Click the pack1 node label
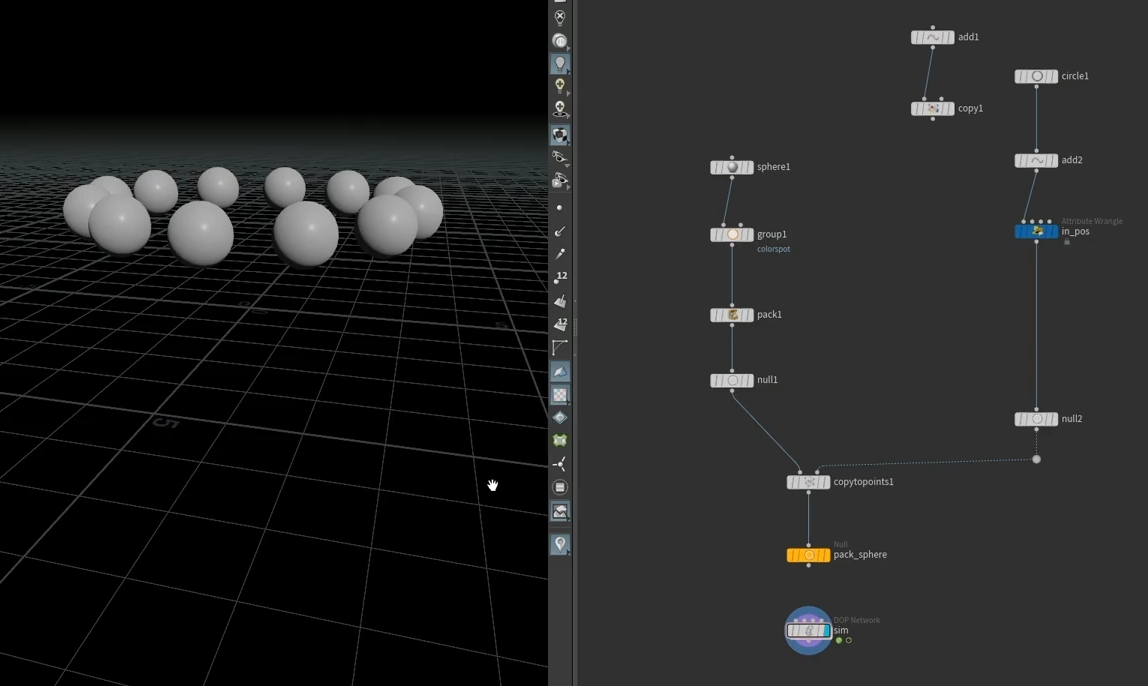Screen dimensions: 1148x686 pyautogui.click(x=769, y=314)
